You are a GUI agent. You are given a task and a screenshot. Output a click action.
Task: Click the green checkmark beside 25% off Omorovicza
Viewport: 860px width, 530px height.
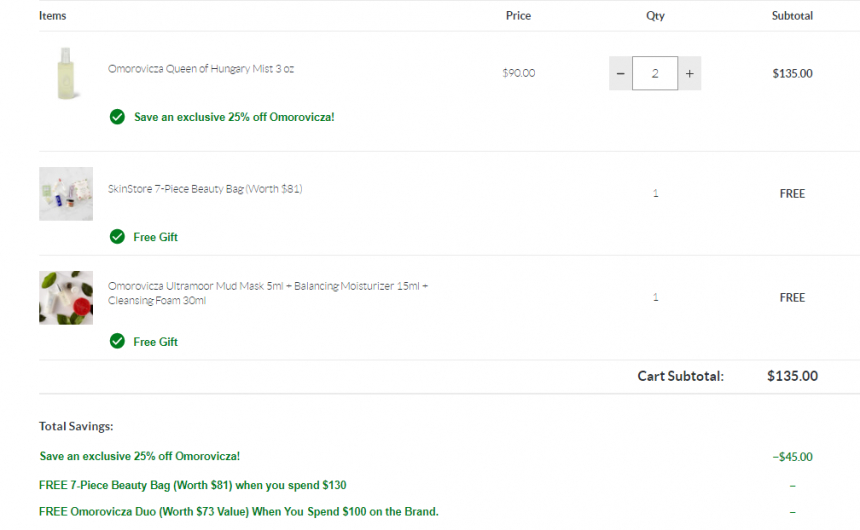(117, 117)
